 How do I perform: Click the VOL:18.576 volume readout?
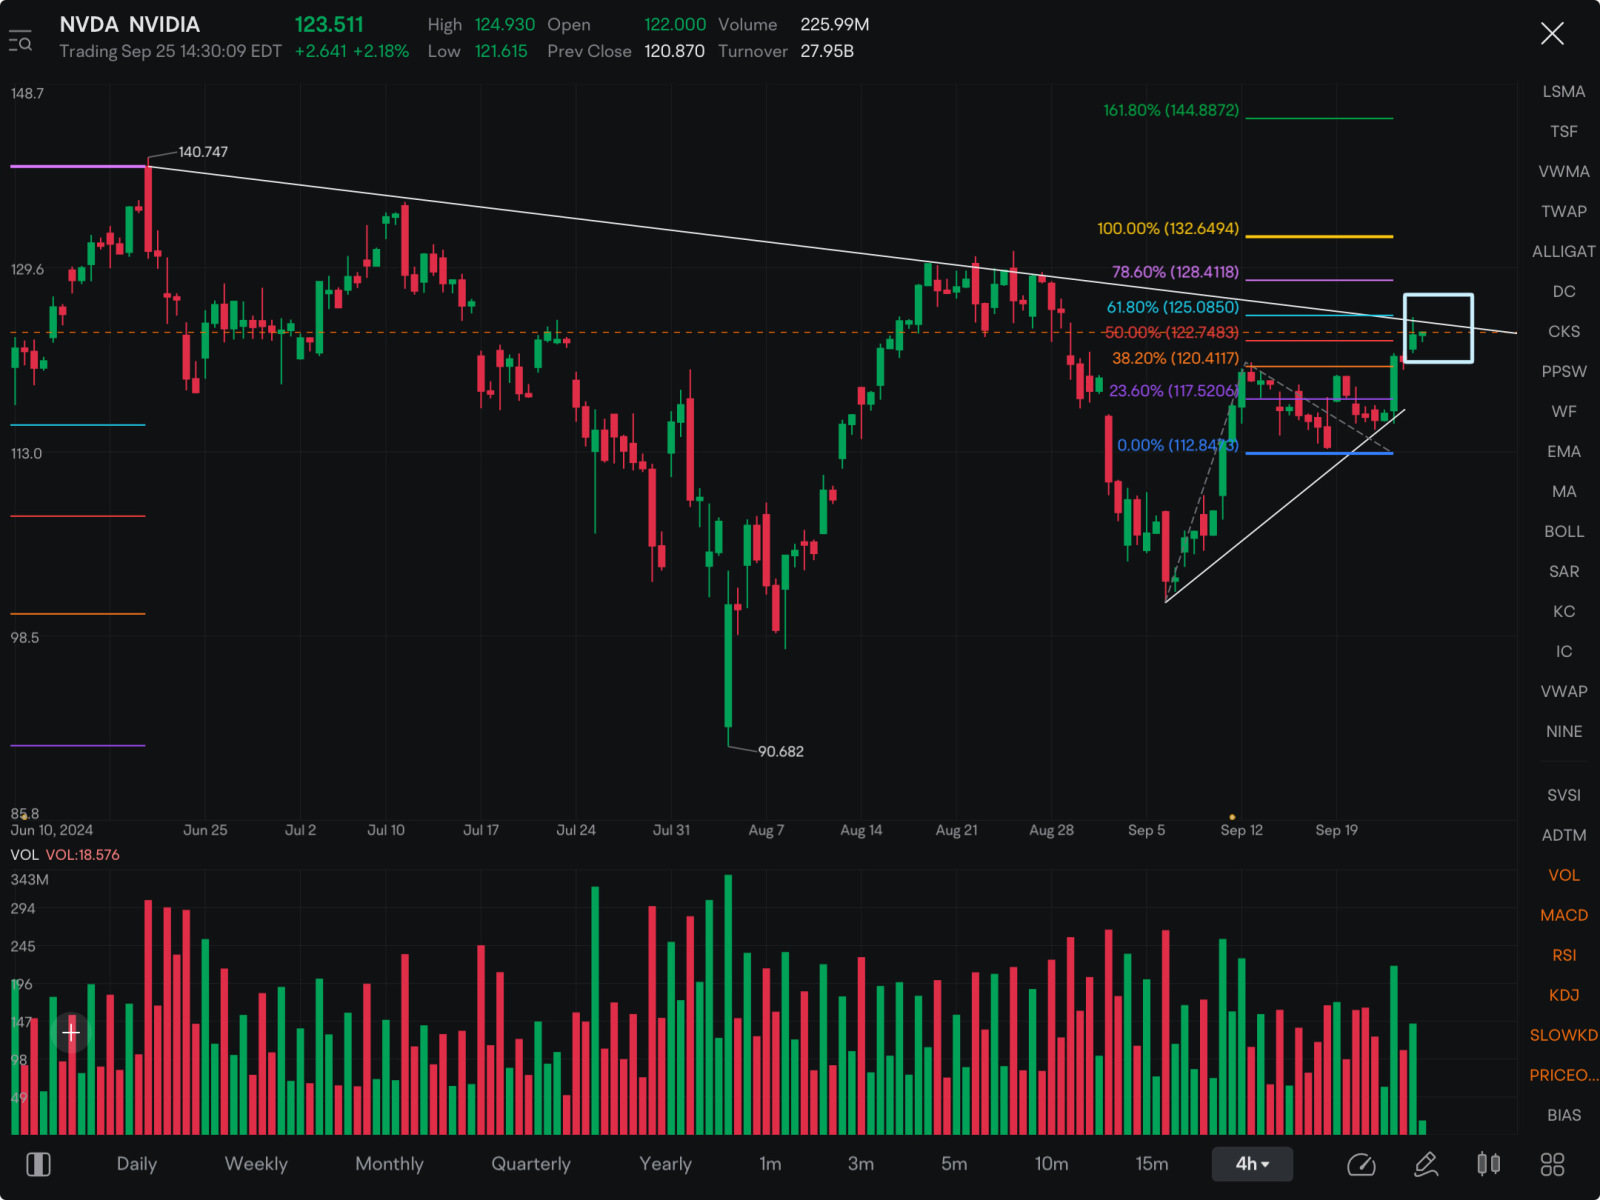[x=82, y=856]
